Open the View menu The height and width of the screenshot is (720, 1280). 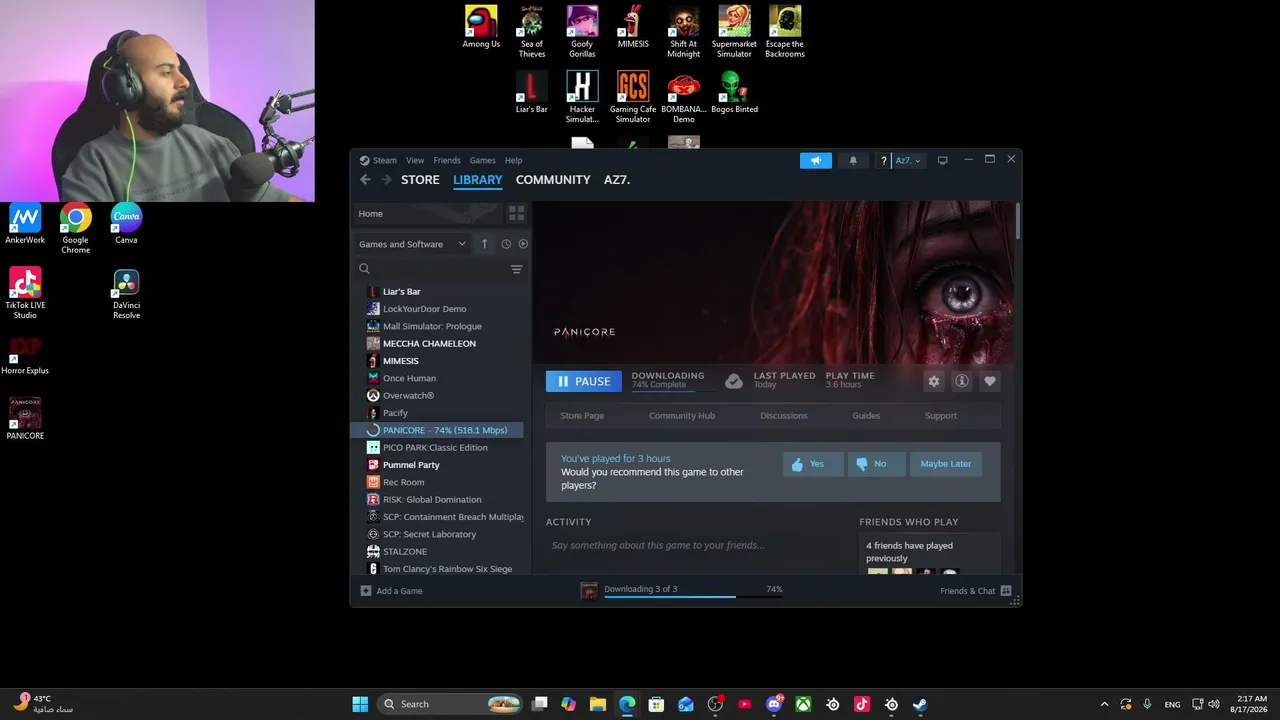tap(415, 160)
